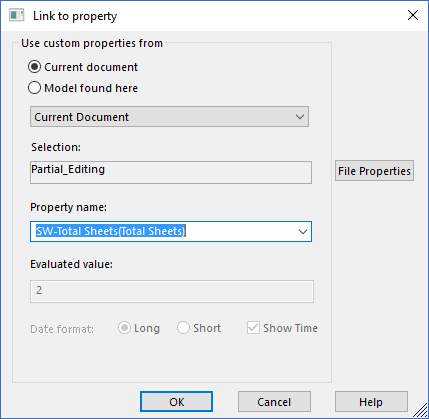Viewport: 429px width, 419px height.
Task: Choose the Short date format radio
Action: (x=183, y=328)
